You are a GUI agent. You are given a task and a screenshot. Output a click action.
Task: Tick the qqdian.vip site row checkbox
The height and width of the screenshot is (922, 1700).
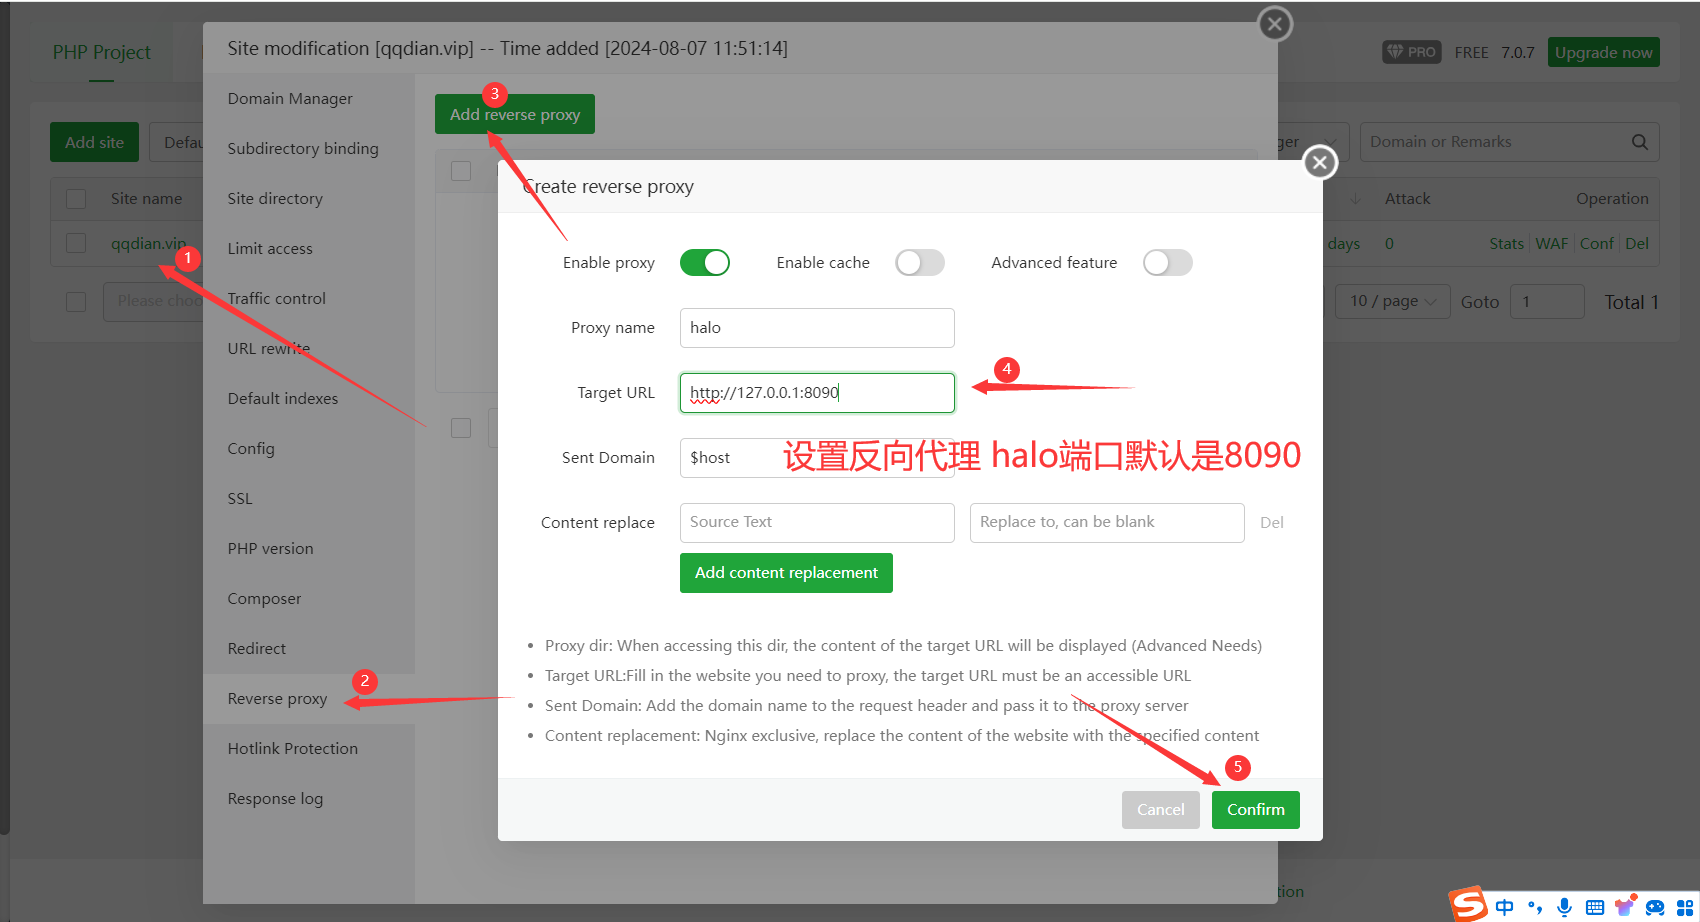click(76, 243)
